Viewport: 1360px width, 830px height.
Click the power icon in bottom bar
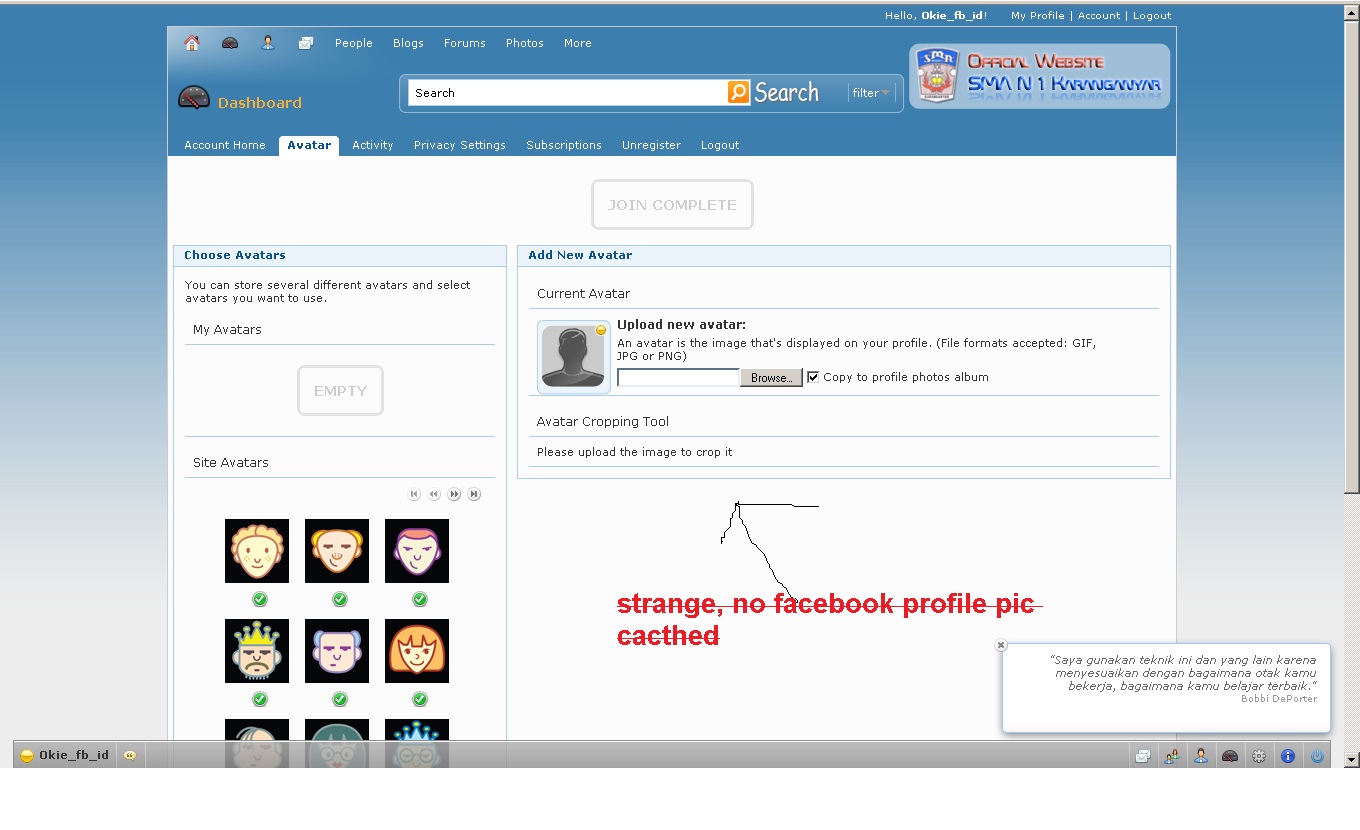point(1317,756)
